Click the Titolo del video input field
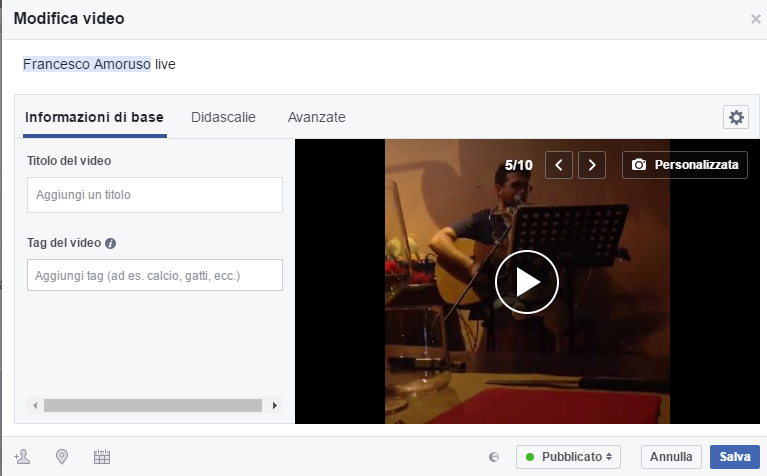The image size is (767, 476). [155, 195]
